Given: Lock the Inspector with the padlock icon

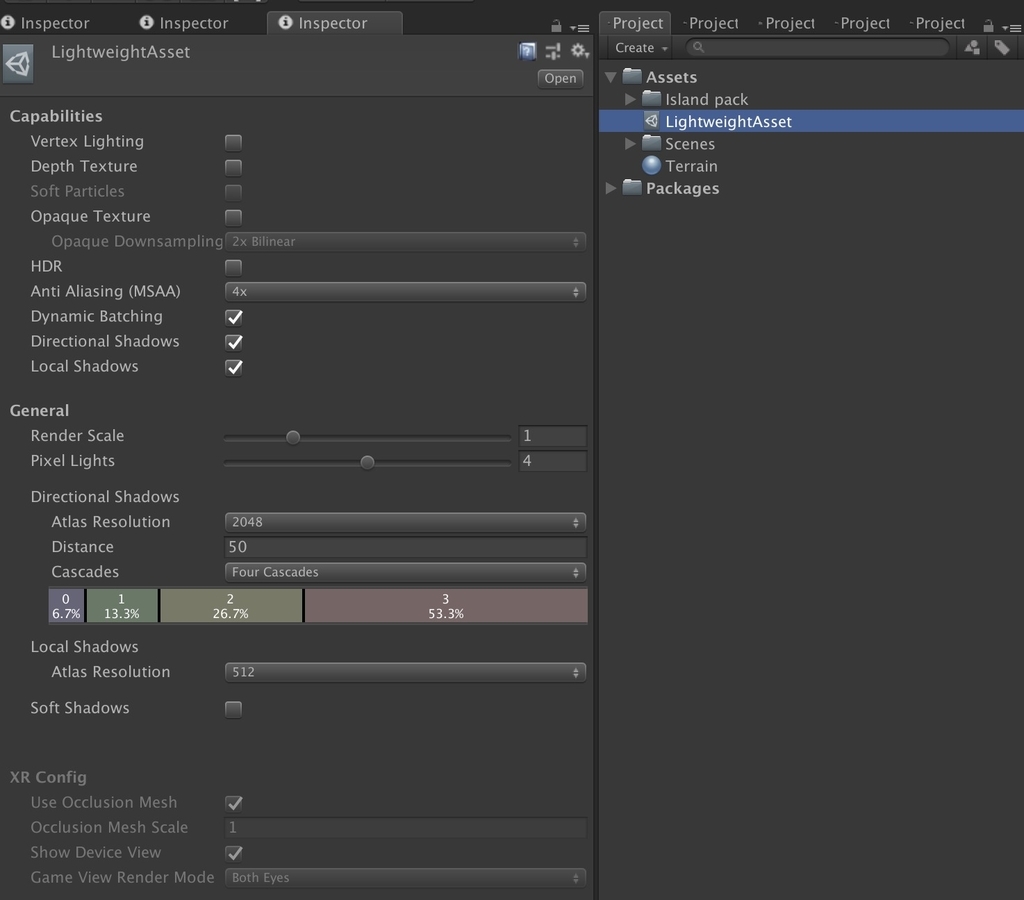Looking at the screenshot, I should [556, 27].
